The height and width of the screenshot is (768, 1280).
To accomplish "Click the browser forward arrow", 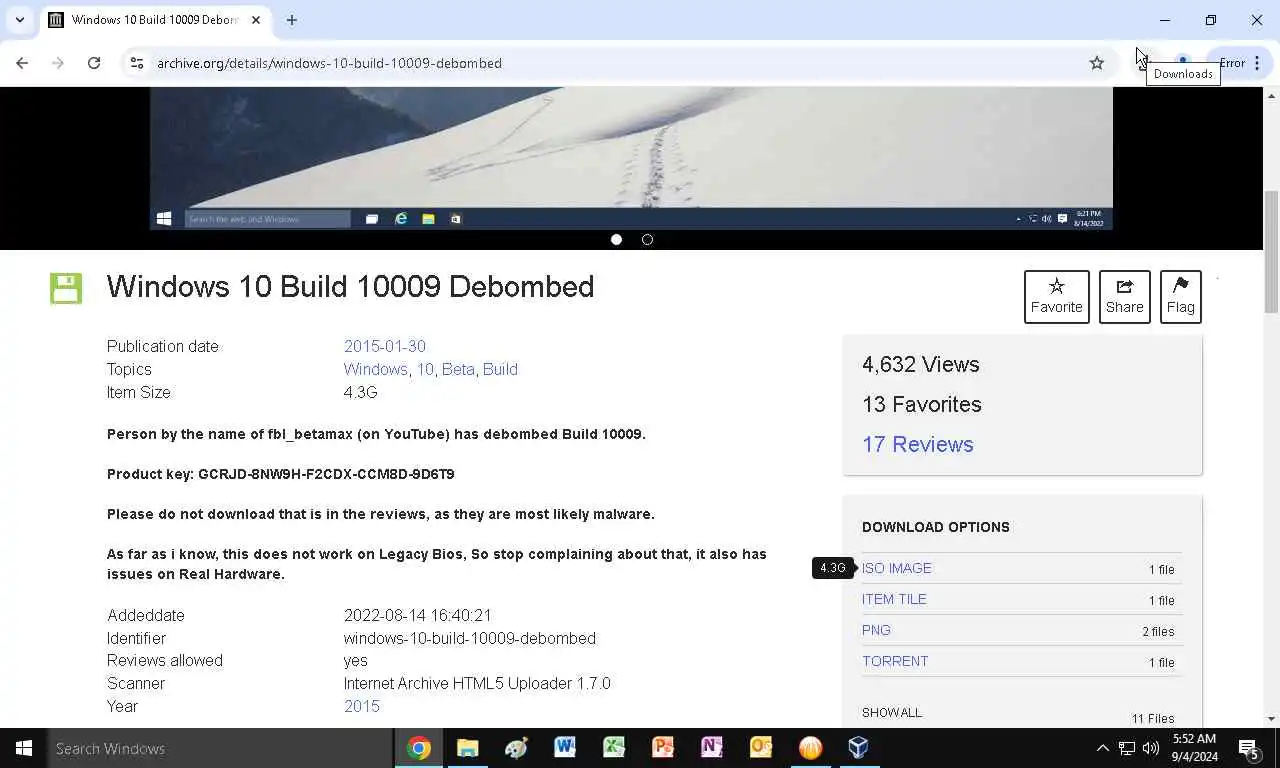I will point(58,63).
